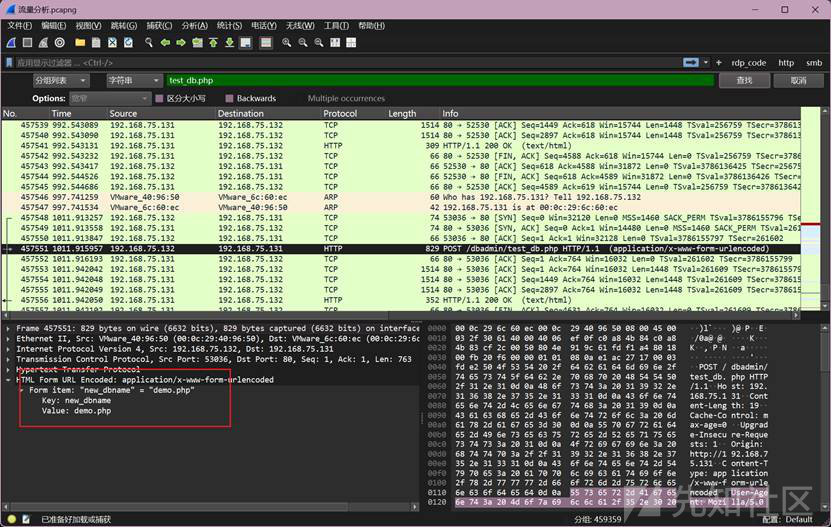This screenshot has width=831, height=527.
Task: Restart the current capture
Action: pos(43,42)
